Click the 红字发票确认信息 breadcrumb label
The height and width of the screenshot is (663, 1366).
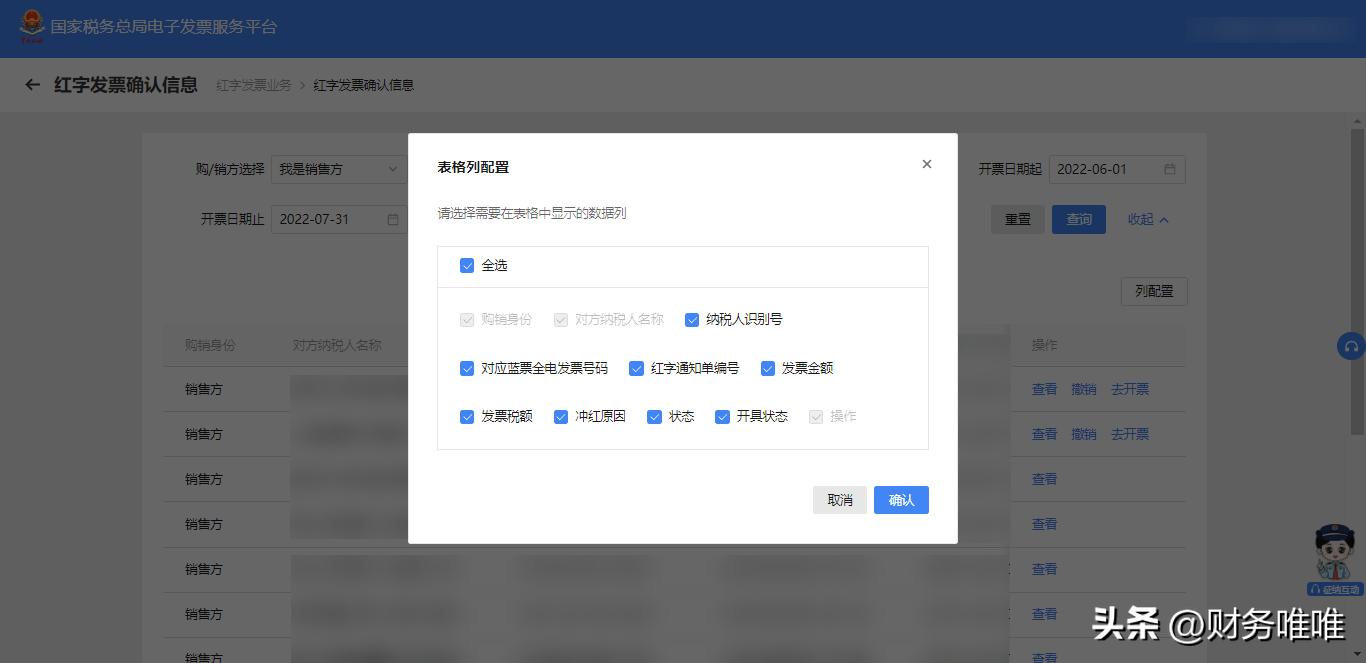[x=365, y=86]
